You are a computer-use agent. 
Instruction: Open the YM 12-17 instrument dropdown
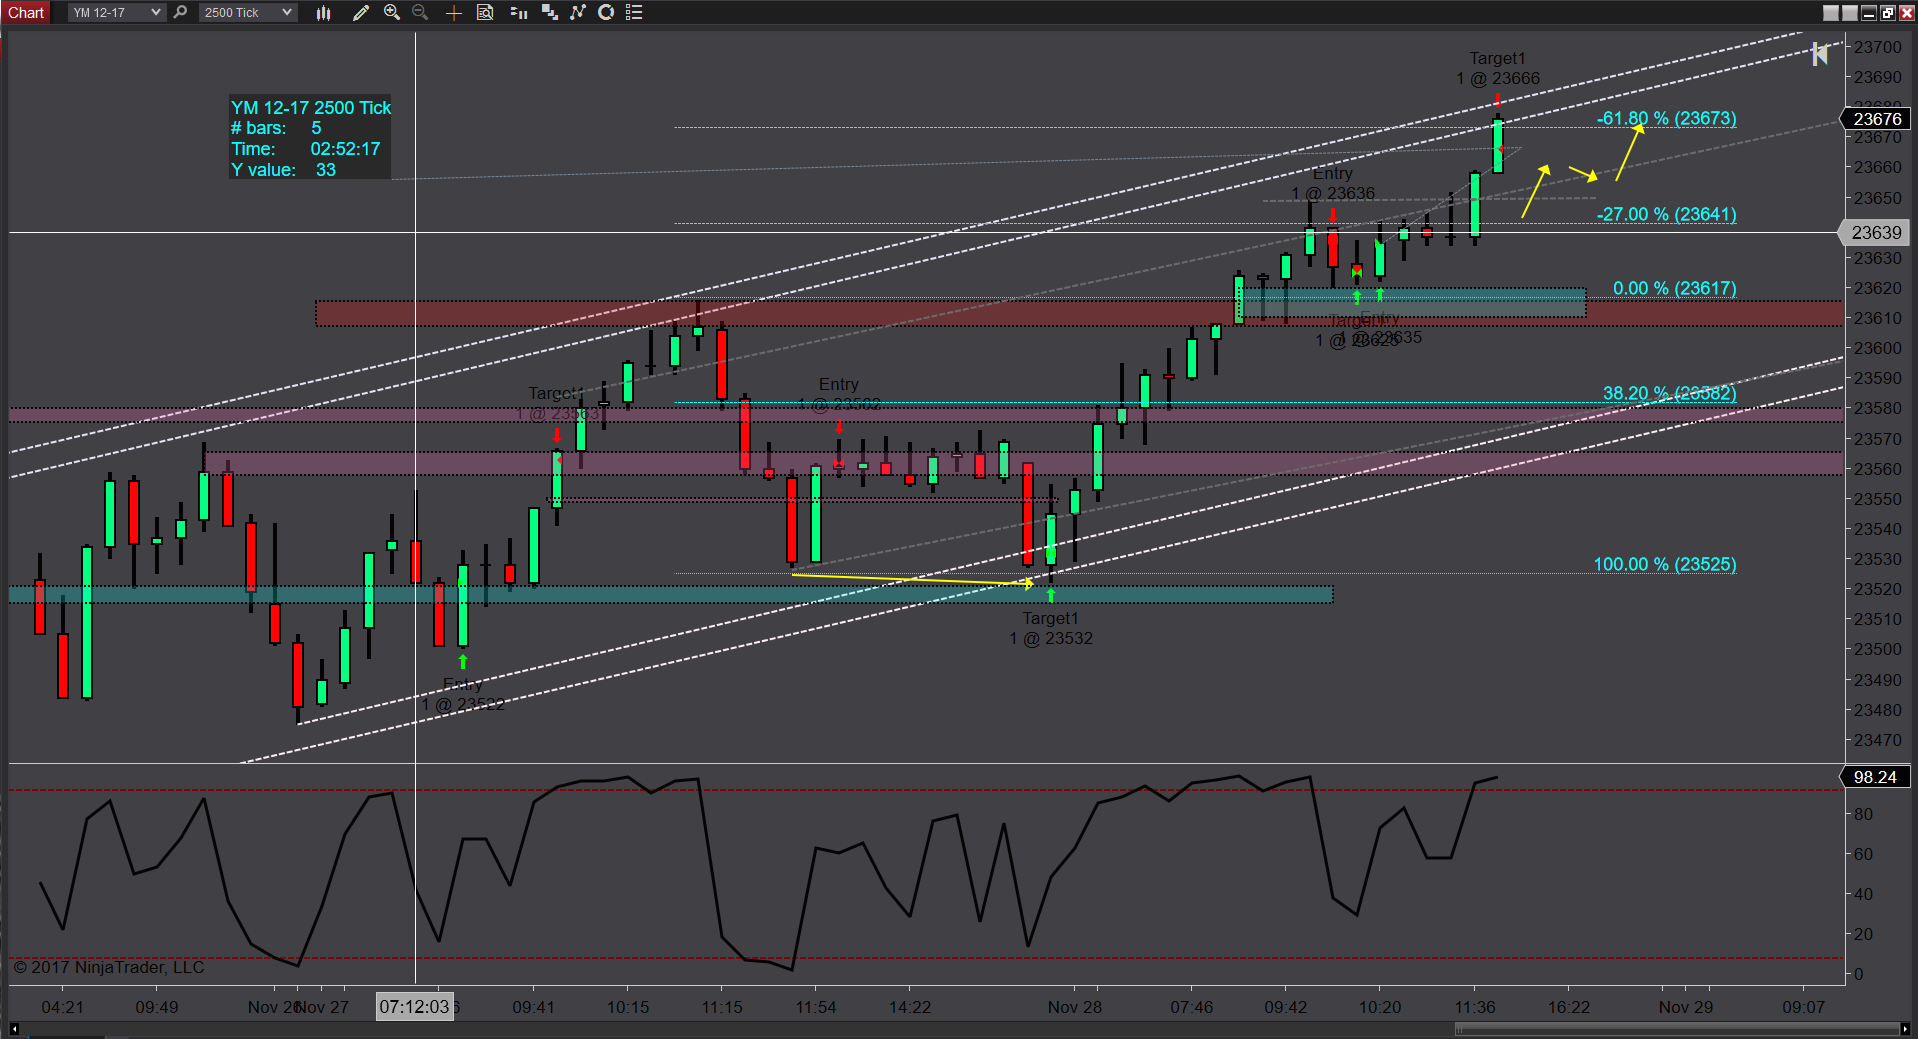click(116, 12)
